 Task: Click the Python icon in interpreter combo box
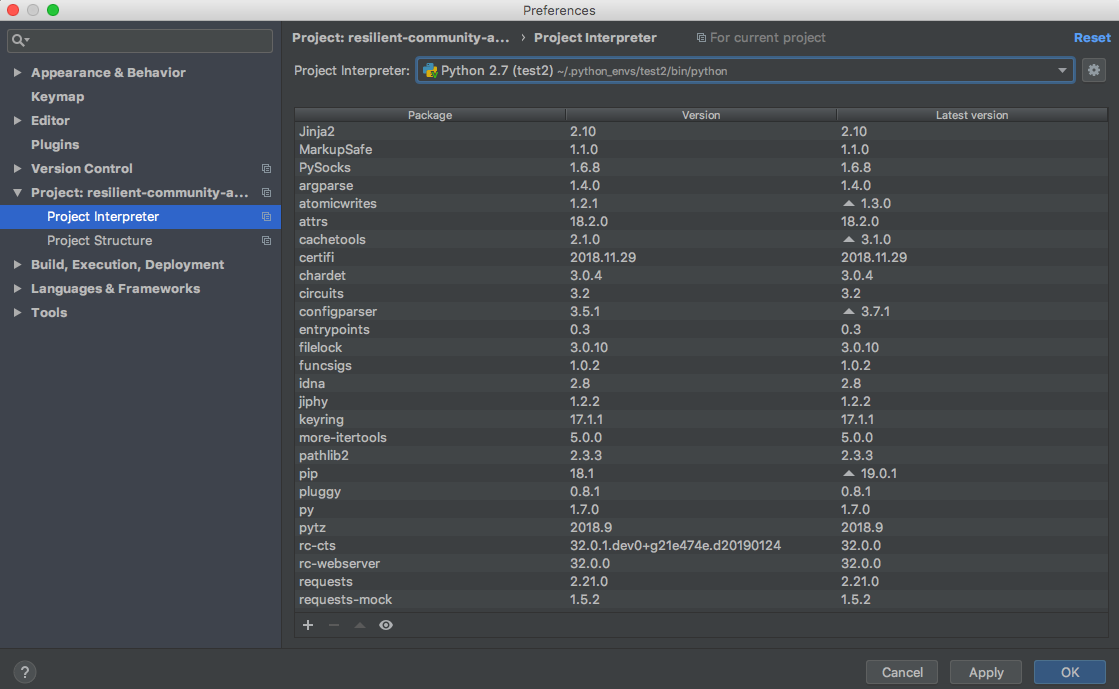point(430,71)
